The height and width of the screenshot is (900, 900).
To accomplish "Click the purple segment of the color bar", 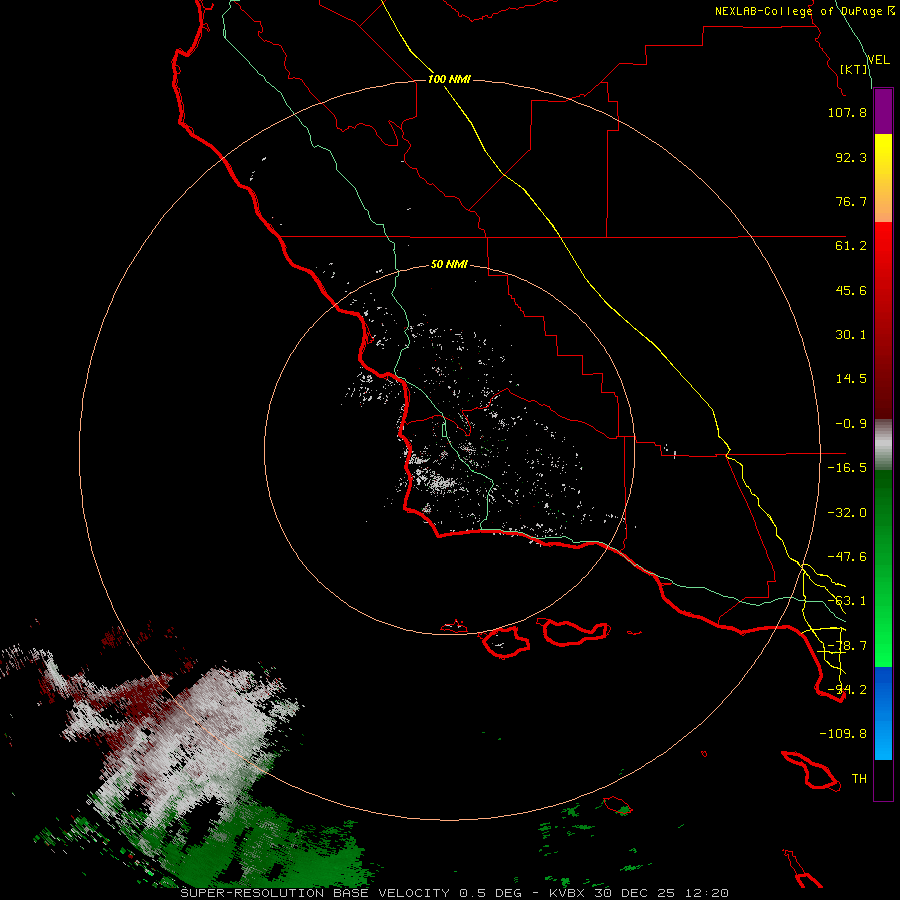I will click(x=883, y=111).
